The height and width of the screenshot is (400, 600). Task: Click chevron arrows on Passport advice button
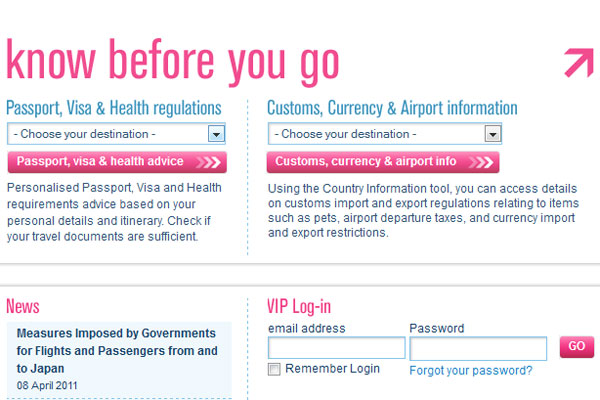point(209,162)
